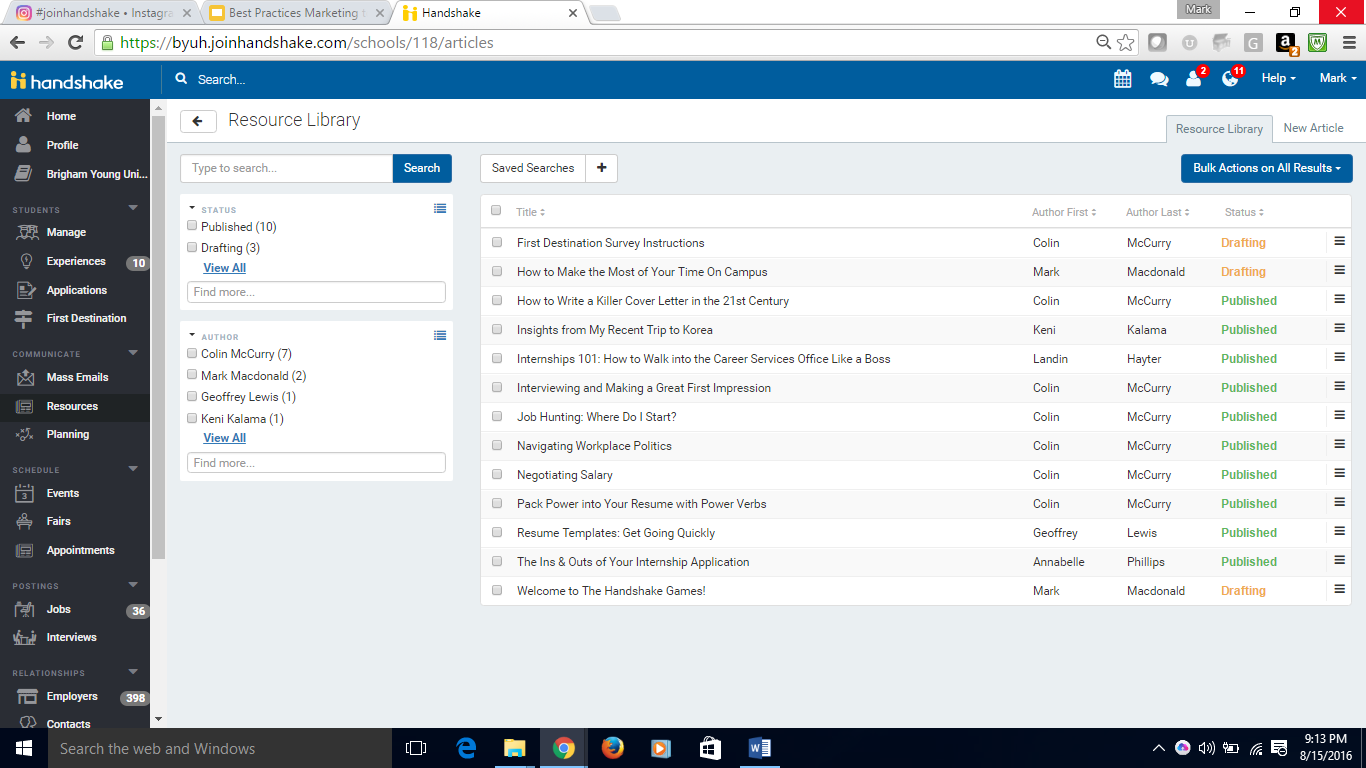1366x768 pixels.
Task: Click the Chrome bookmark star icon
Action: pyautogui.click(x=1126, y=43)
